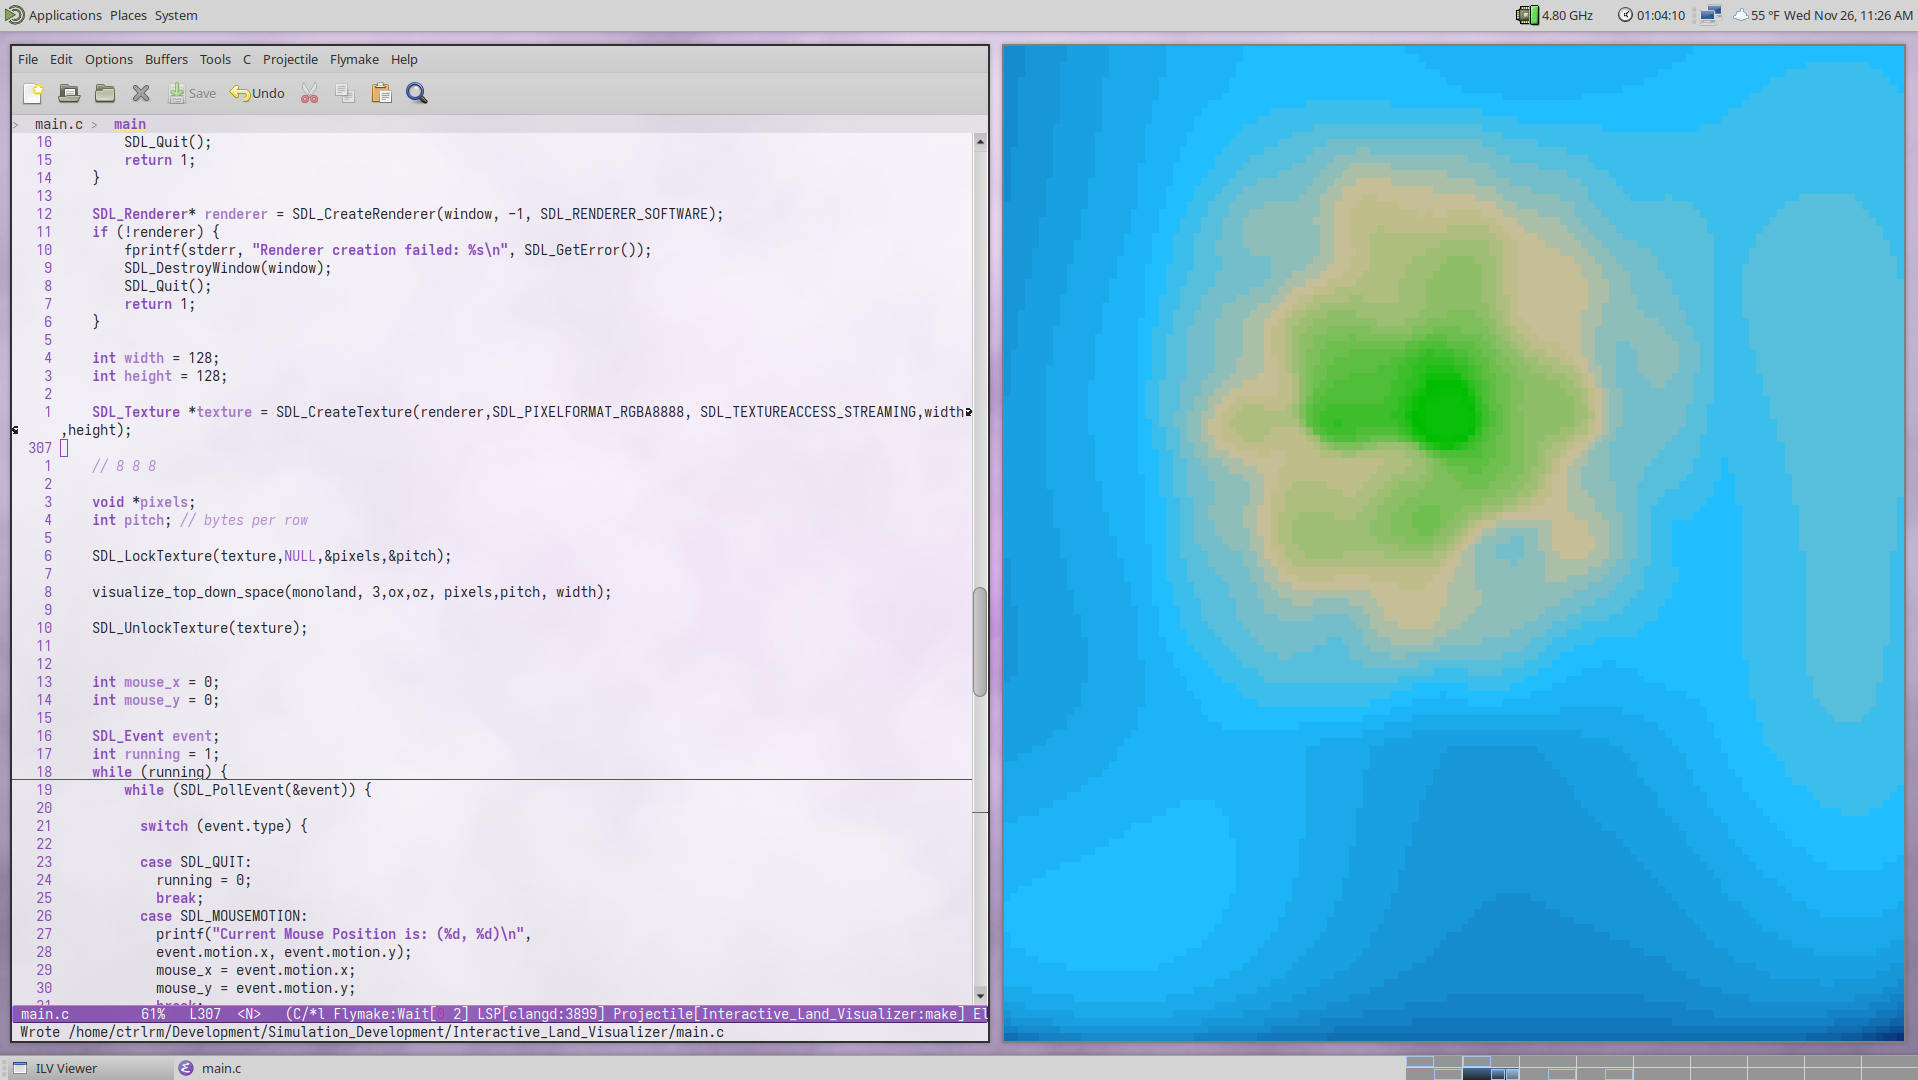Click the SDL_LockTexture line
This screenshot has width=1918, height=1080.
tap(272, 556)
